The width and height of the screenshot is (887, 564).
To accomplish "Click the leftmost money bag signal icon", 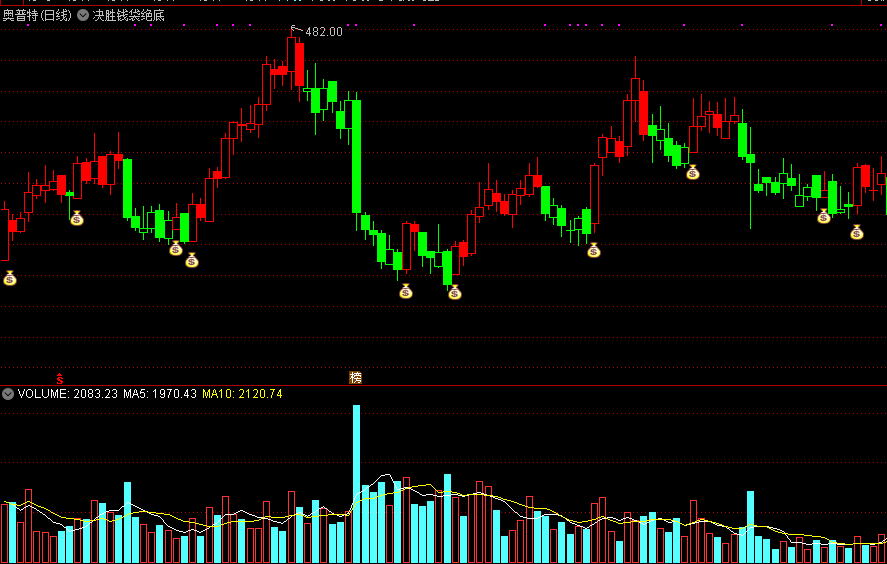I will tap(10, 278).
